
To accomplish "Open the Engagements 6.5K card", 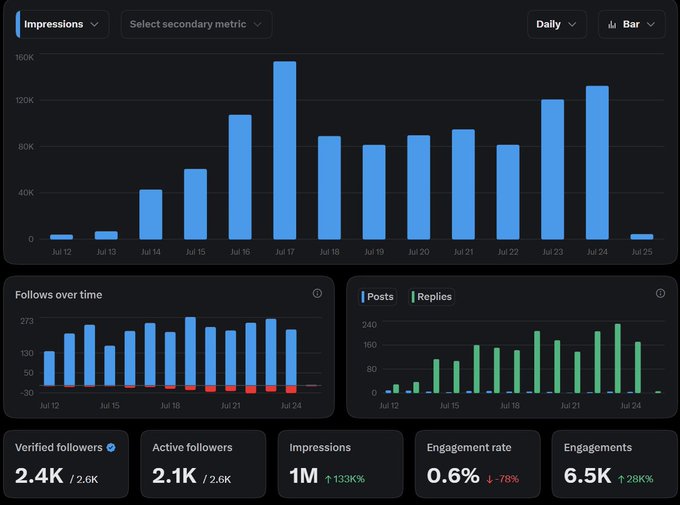I will 615,464.
